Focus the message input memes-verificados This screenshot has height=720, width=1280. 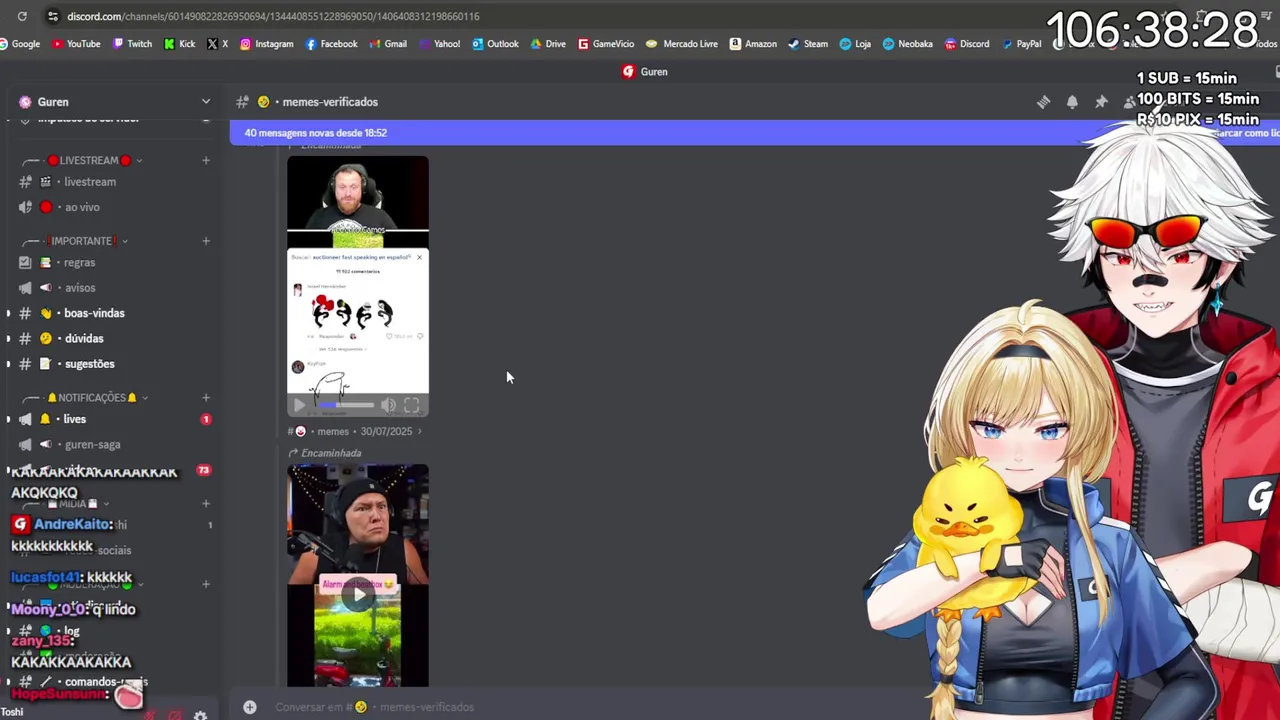point(374,707)
